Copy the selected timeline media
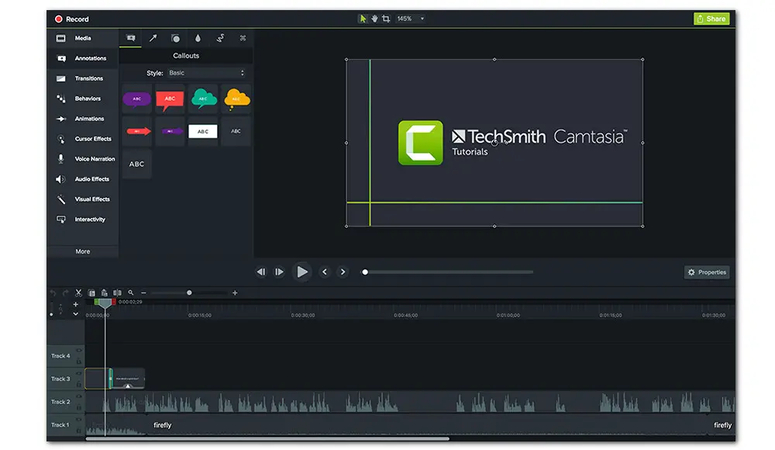 point(91,293)
